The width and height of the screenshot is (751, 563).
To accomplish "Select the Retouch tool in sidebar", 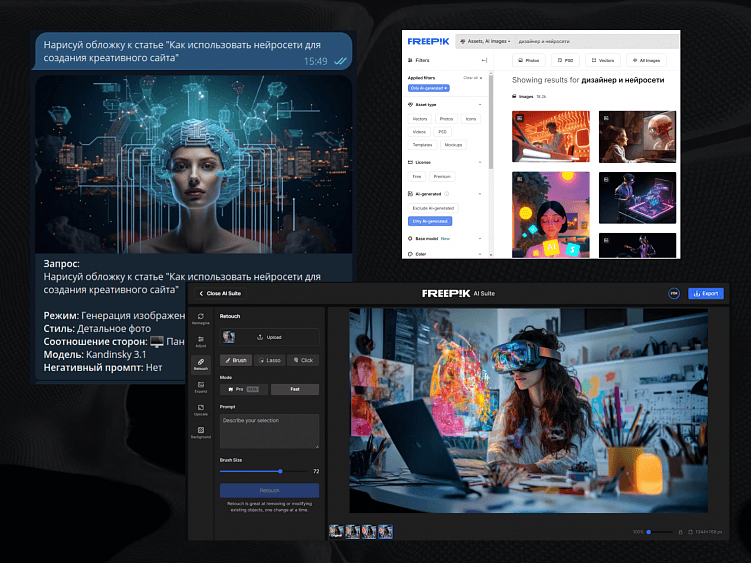I will pyautogui.click(x=201, y=362).
